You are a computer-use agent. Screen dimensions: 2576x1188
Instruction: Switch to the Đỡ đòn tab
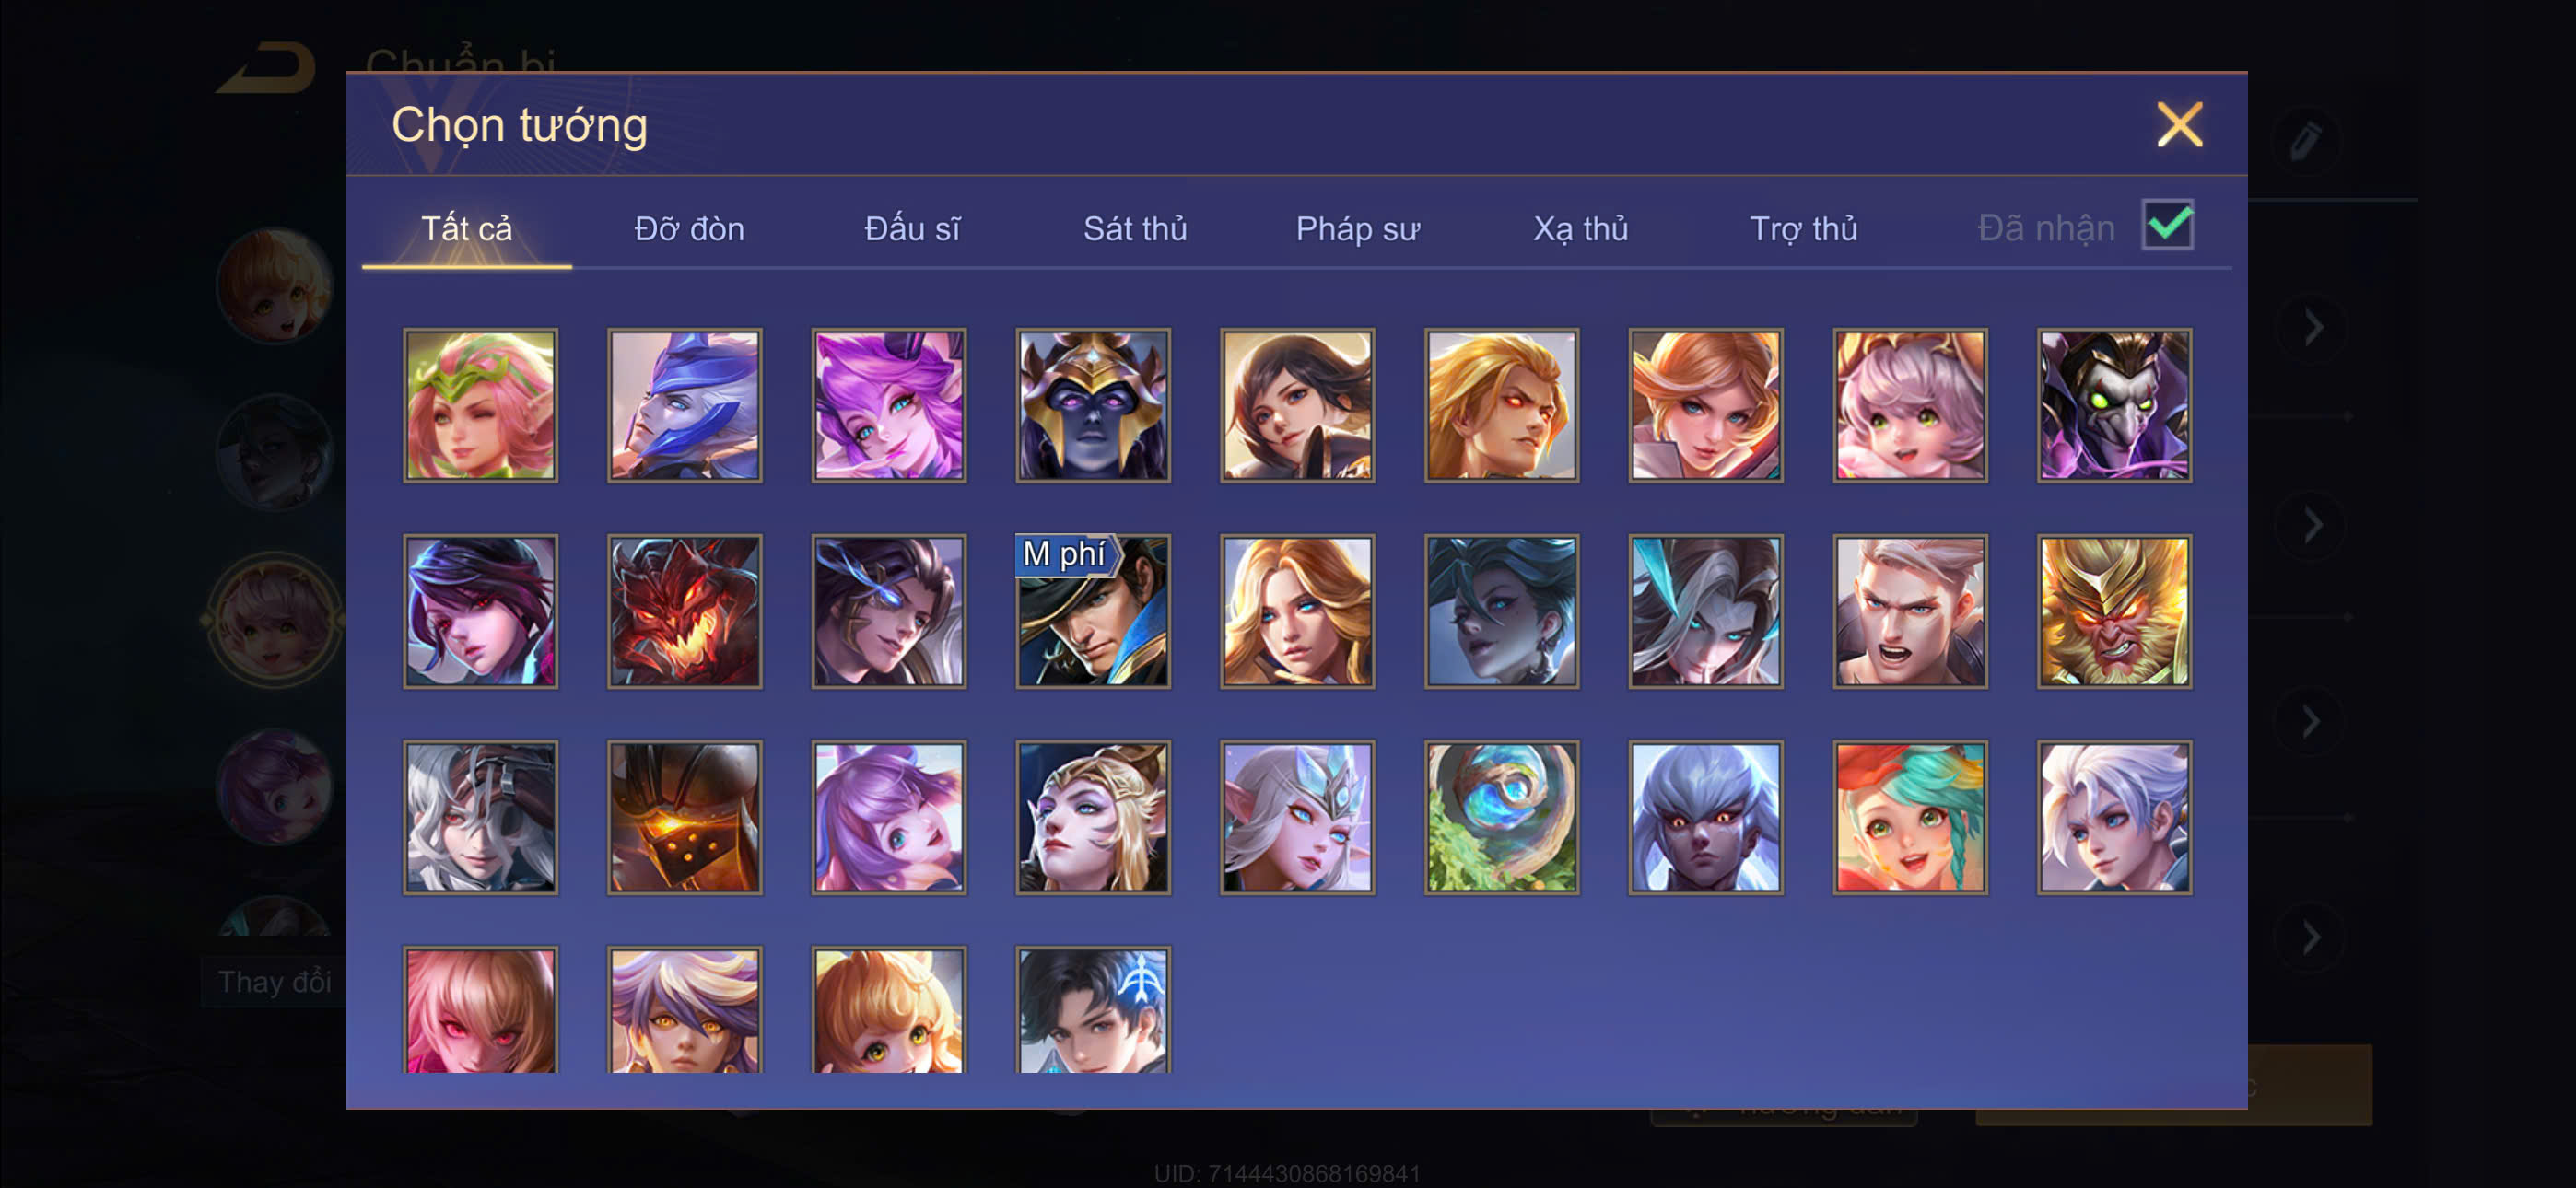(689, 229)
